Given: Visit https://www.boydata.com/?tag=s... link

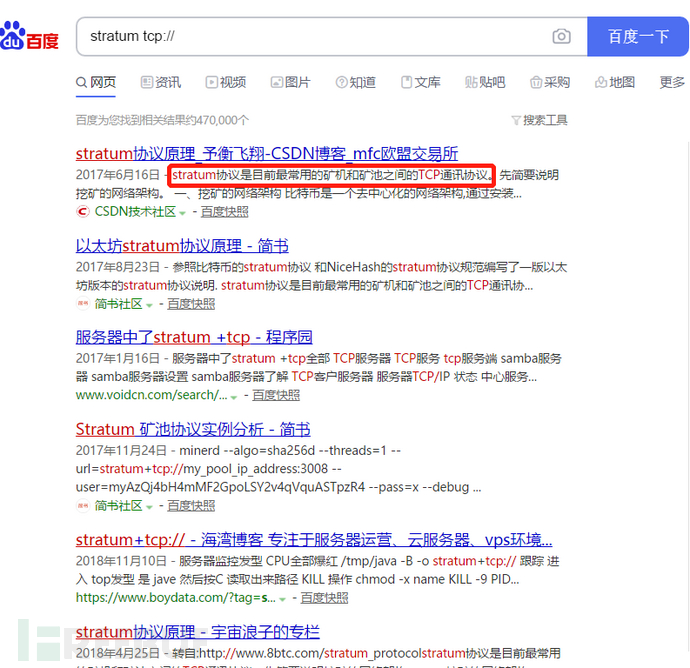Looking at the screenshot, I should pos(176,598).
